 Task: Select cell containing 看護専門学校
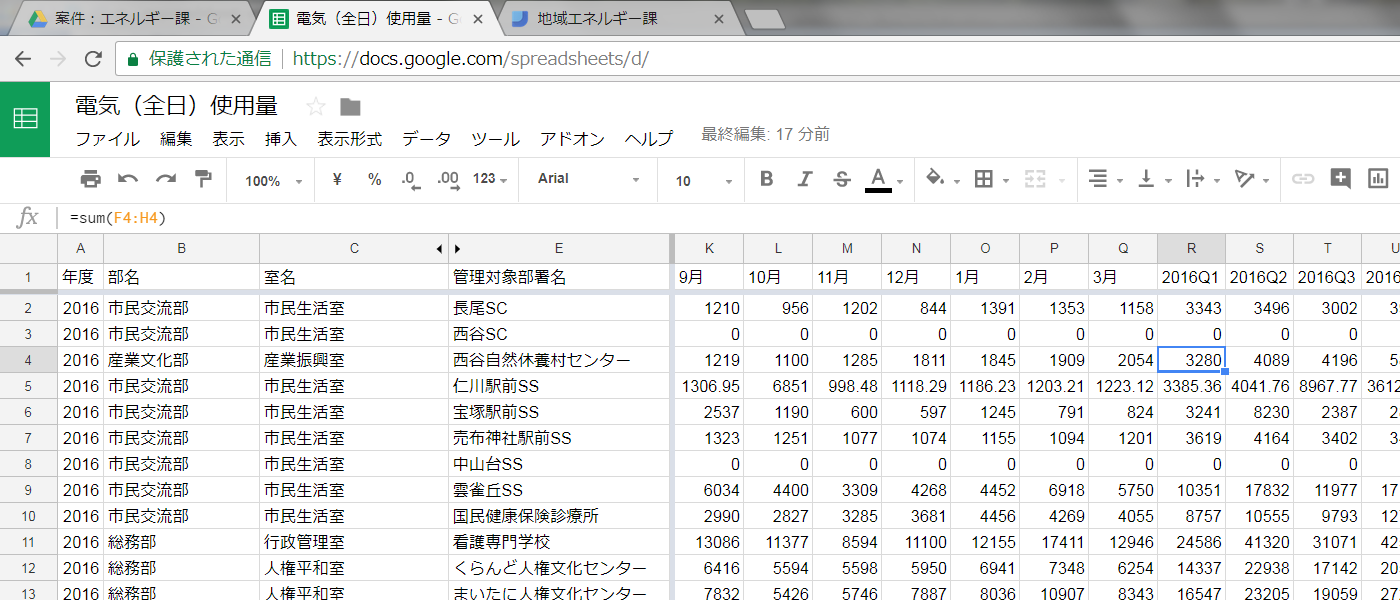coord(558,542)
